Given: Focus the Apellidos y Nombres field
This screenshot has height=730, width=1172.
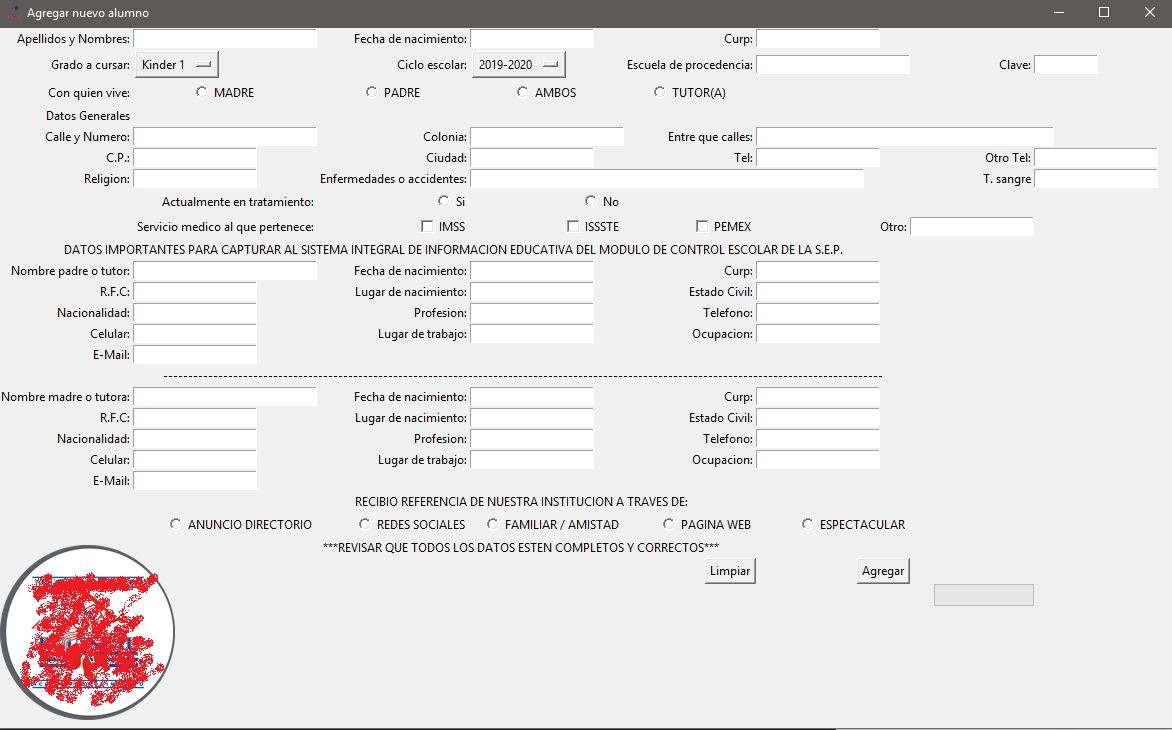Looking at the screenshot, I should pos(225,39).
